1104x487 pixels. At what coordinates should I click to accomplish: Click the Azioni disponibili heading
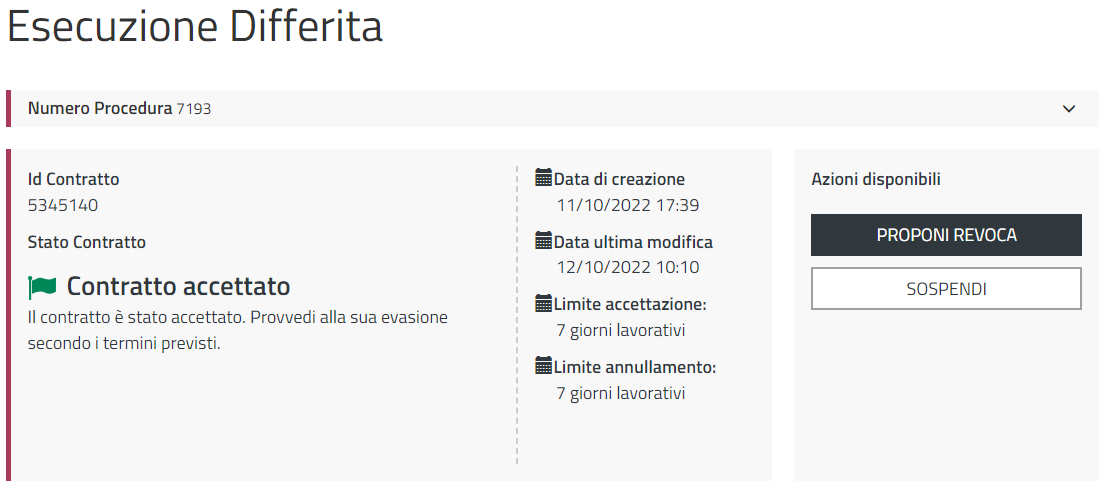(x=876, y=180)
